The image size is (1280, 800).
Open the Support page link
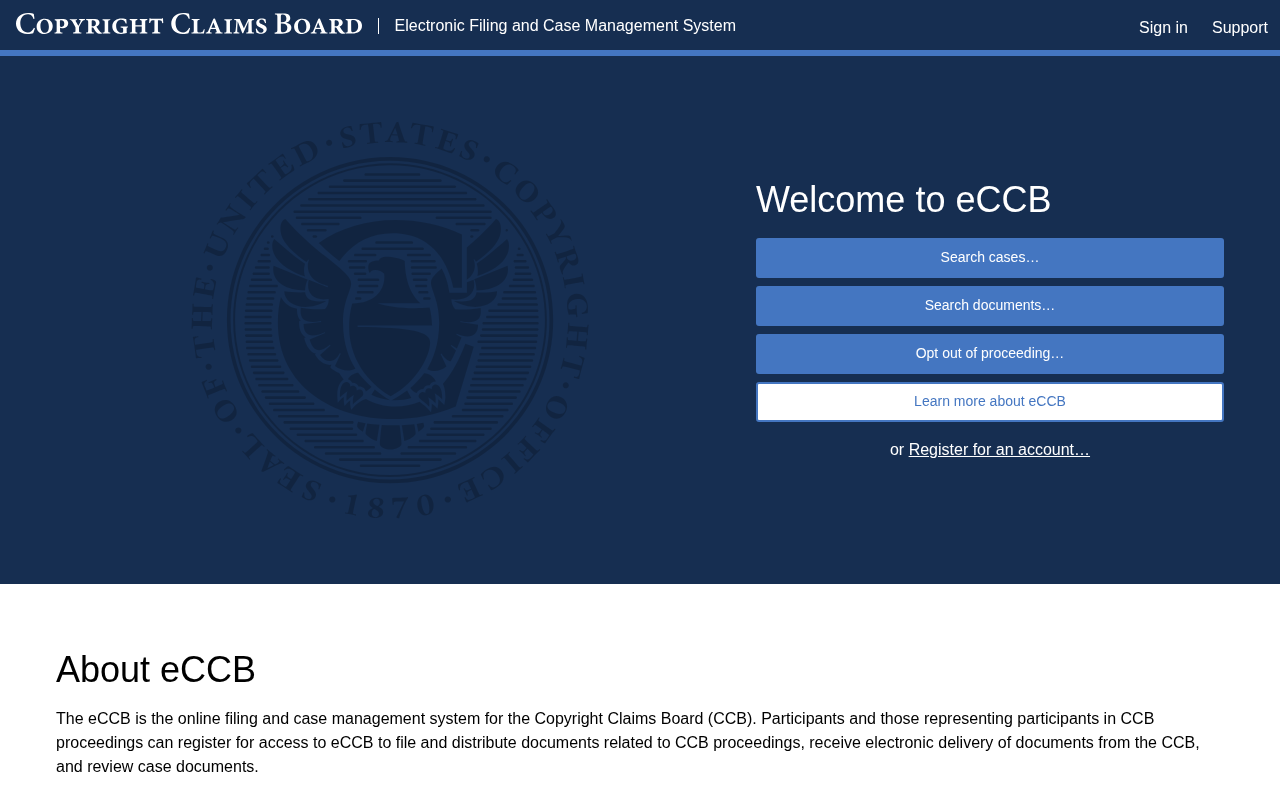(1240, 28)
